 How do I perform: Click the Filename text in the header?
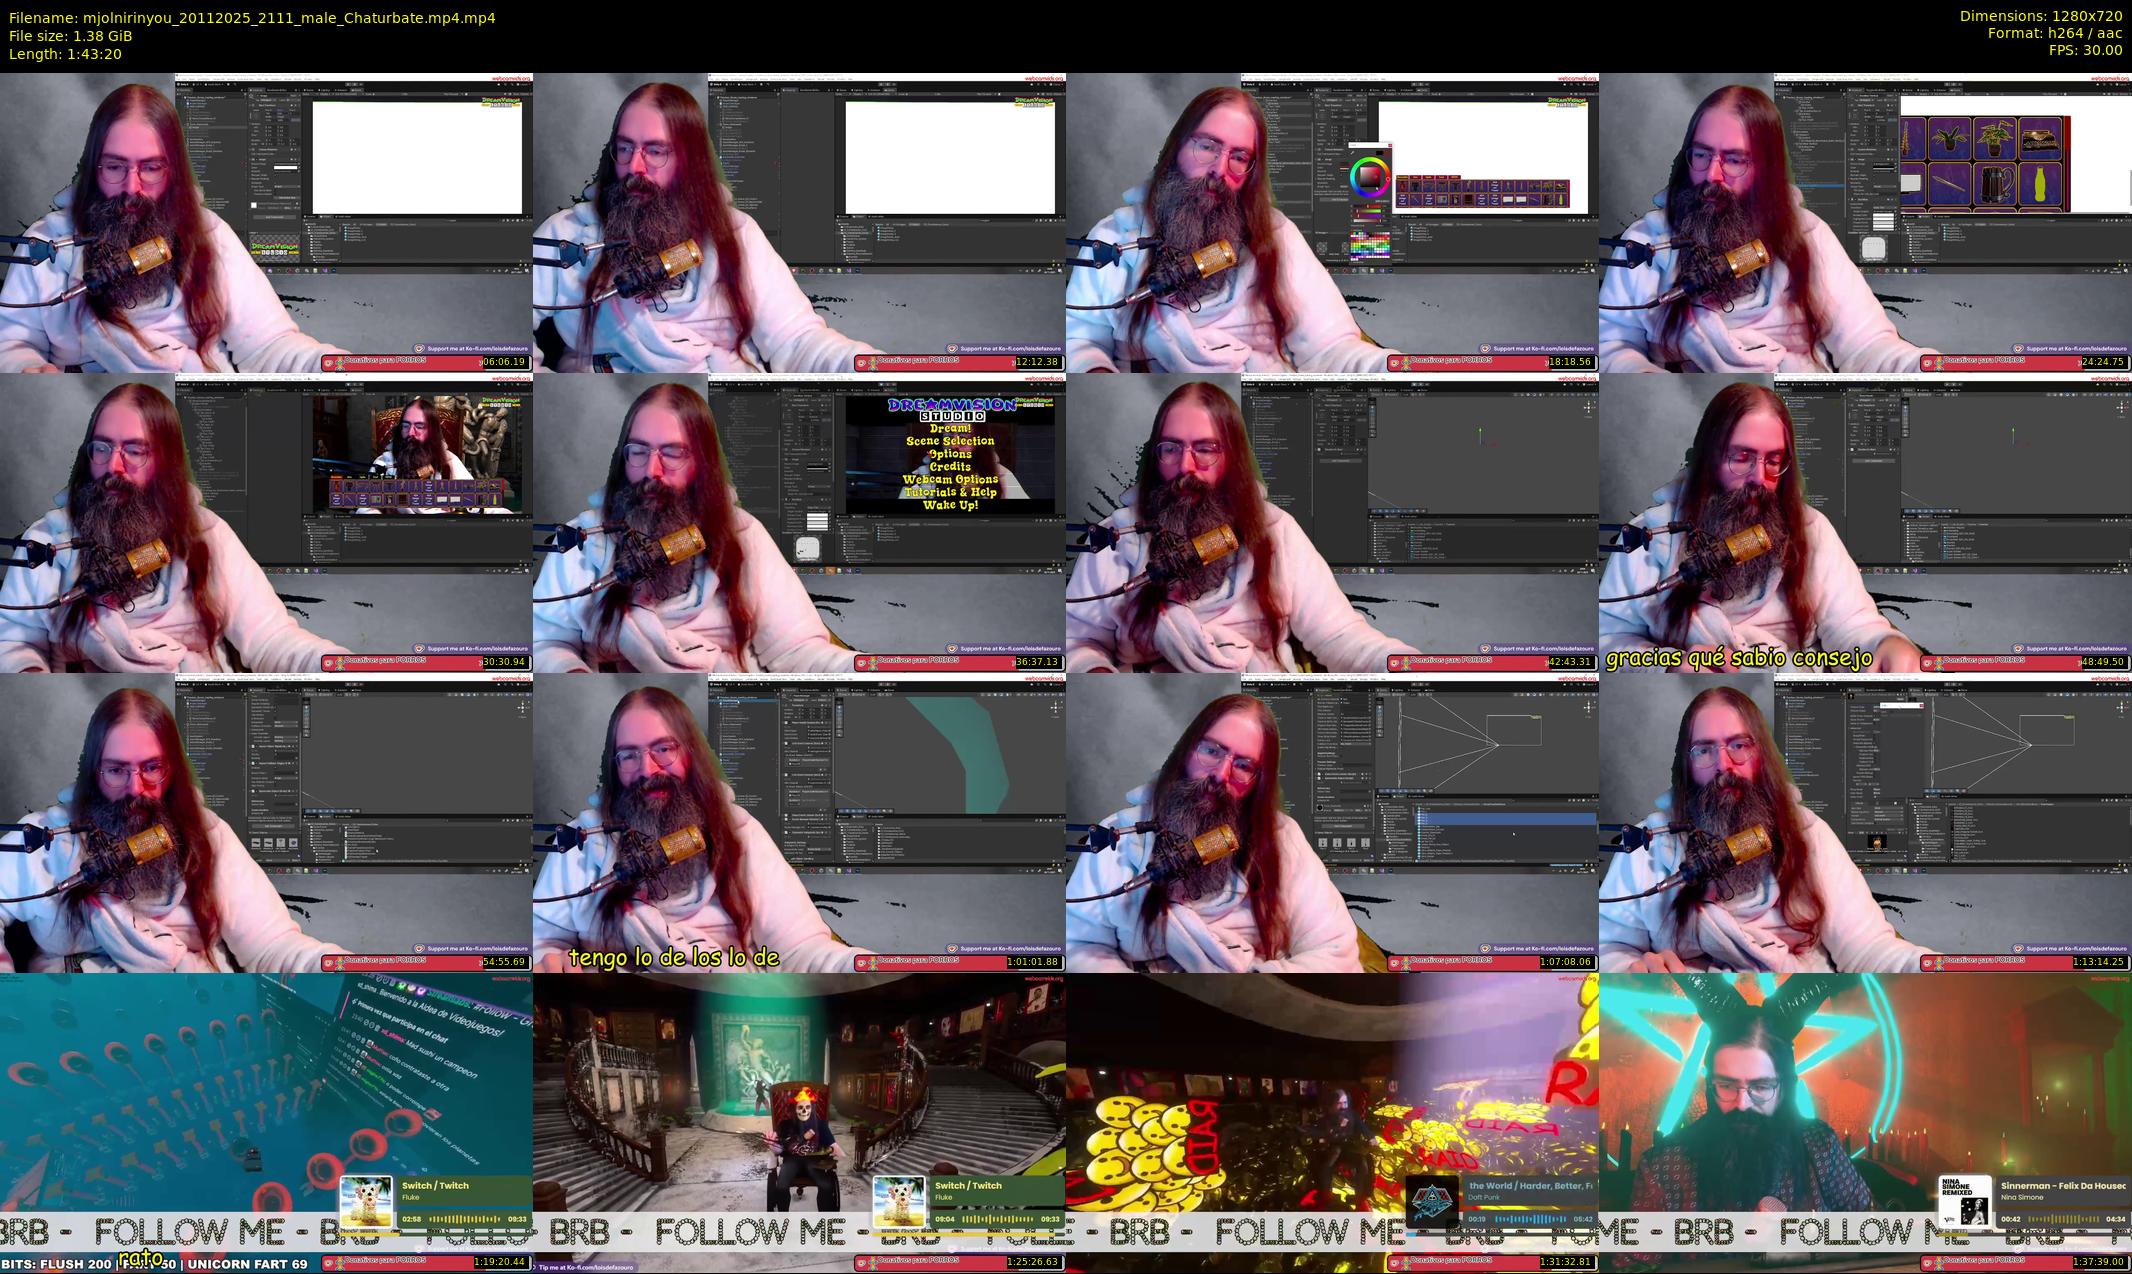coord(252,18)
